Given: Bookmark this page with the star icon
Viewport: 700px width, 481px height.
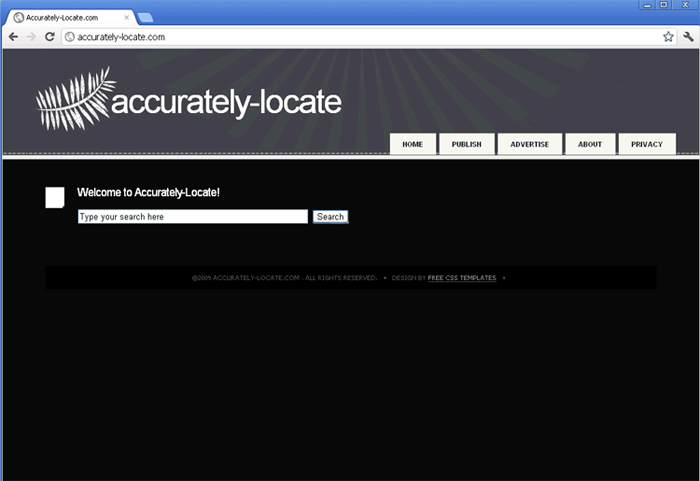Looking at the screenshot, I should 668,37.
